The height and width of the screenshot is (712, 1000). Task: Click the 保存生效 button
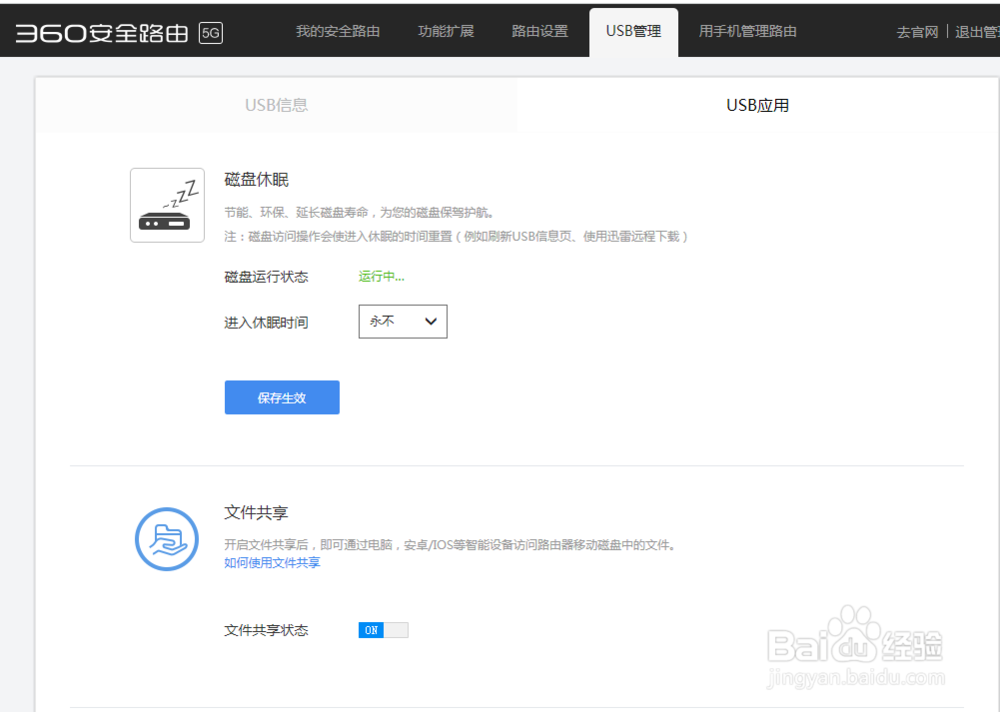[x=282, y=397]
